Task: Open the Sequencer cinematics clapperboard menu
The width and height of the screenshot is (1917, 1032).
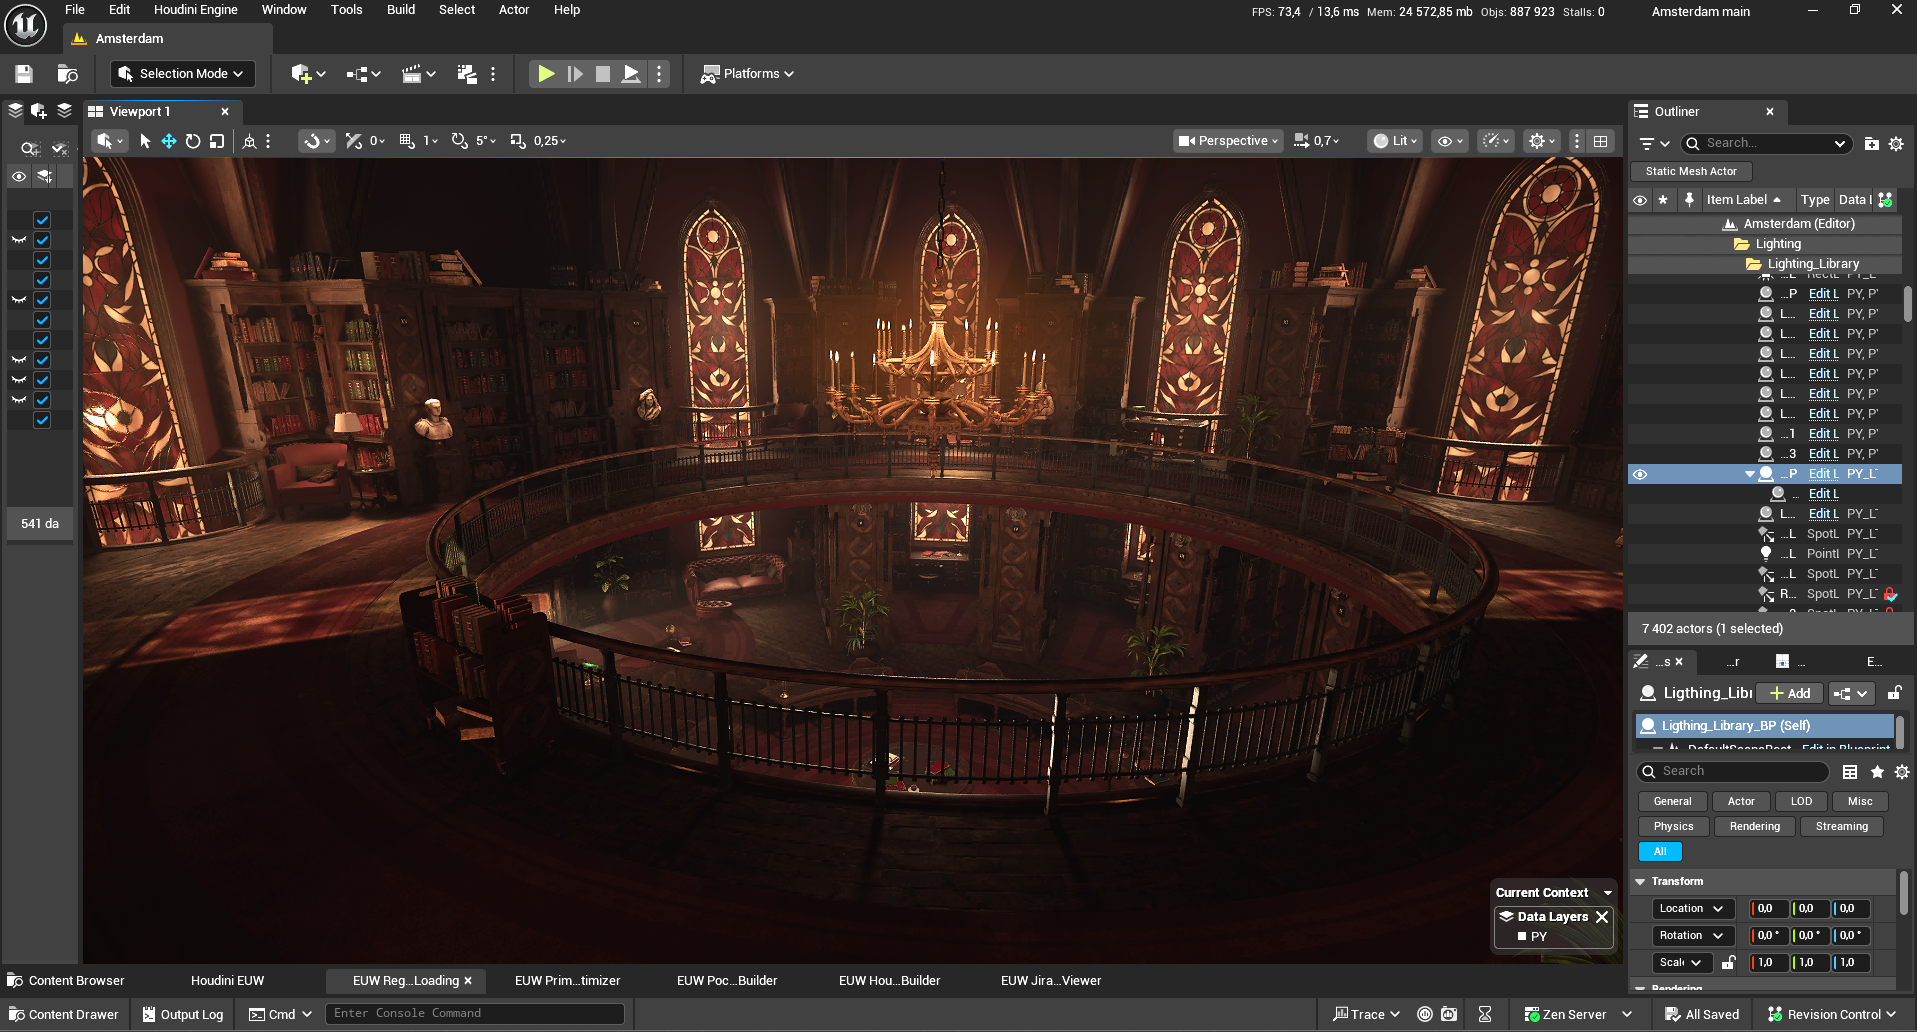Action: coord(418,74)
